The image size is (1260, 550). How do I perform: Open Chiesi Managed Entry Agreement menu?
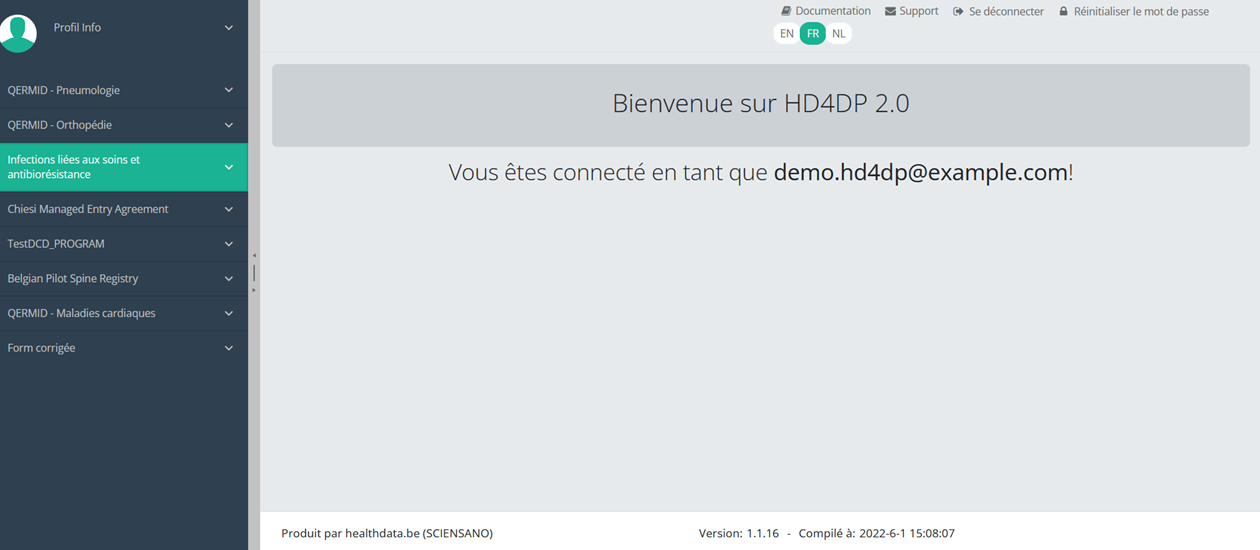tap(88, 209)
